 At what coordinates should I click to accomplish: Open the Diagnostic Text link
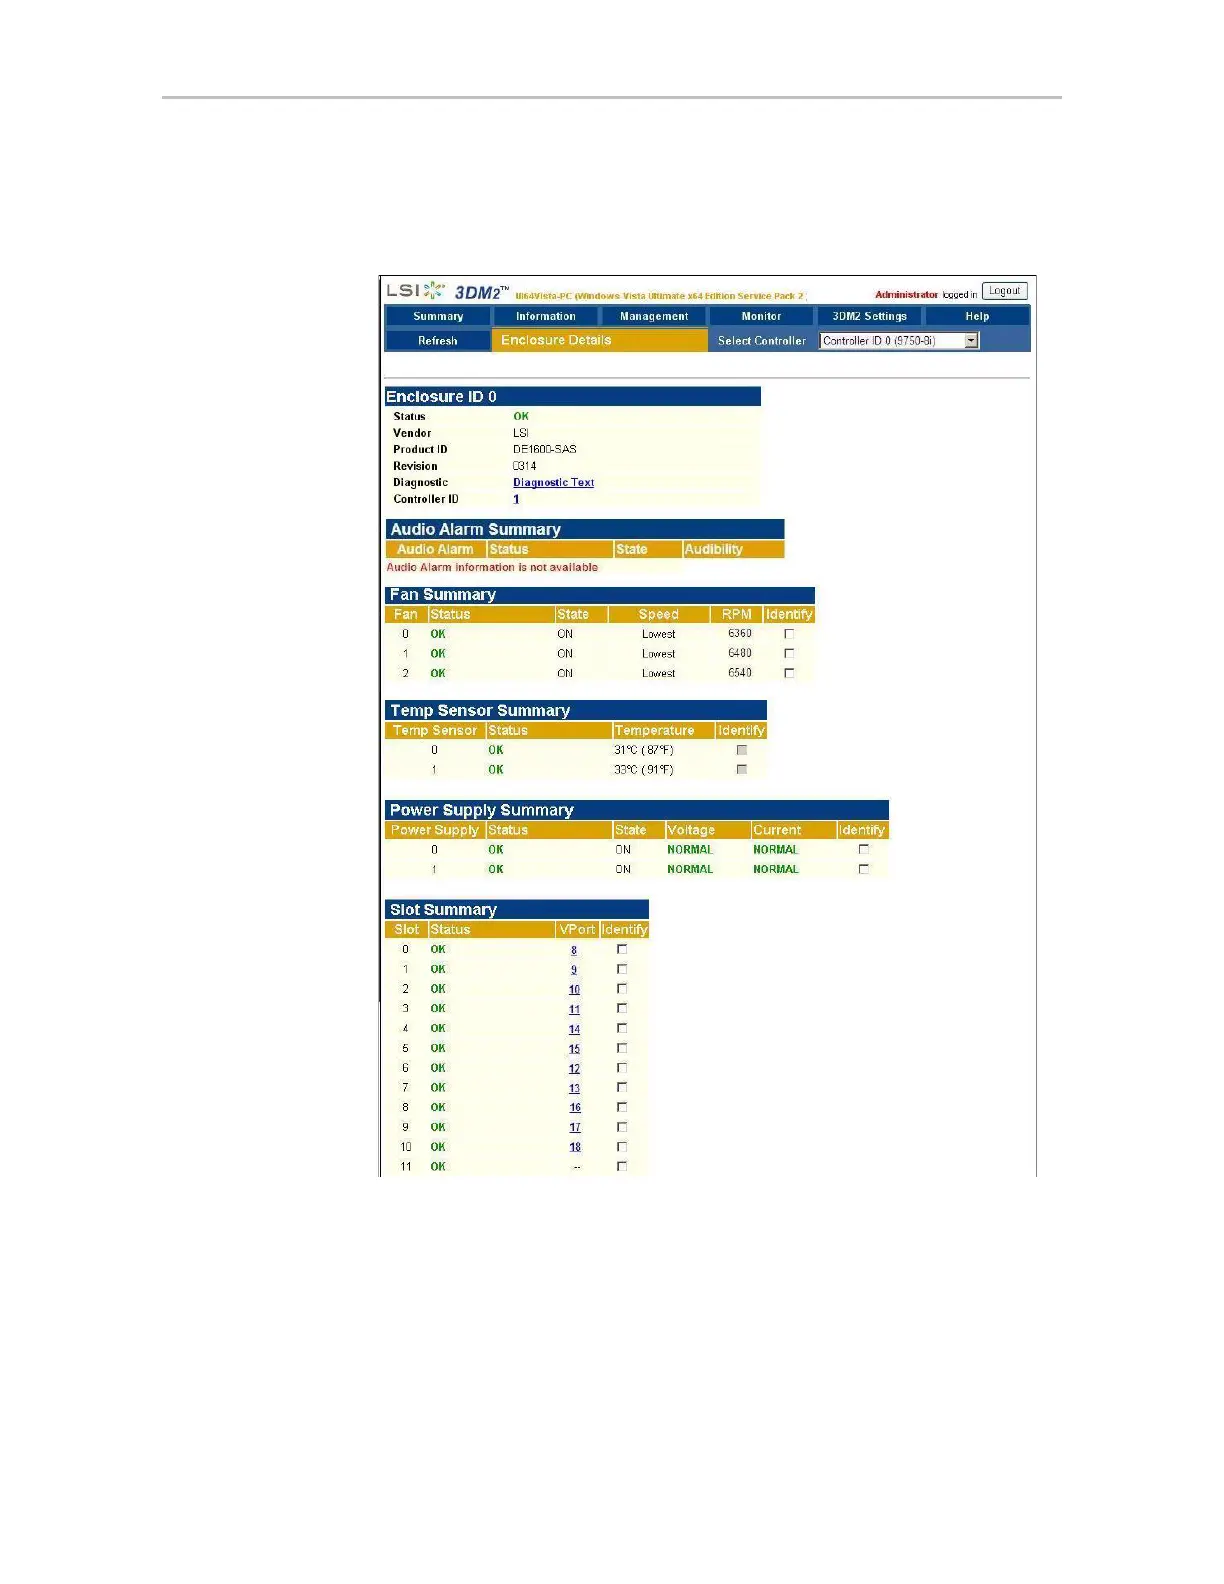[553, 482]
